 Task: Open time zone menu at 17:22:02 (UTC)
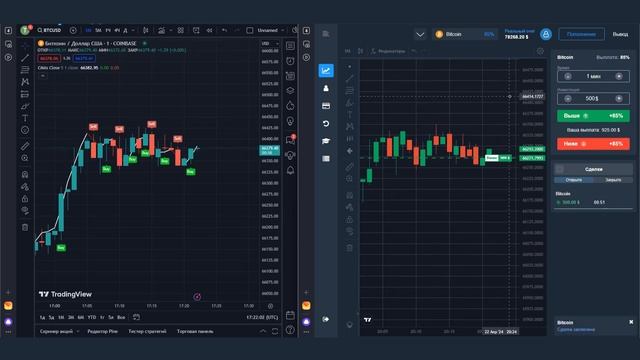(262, 317)
